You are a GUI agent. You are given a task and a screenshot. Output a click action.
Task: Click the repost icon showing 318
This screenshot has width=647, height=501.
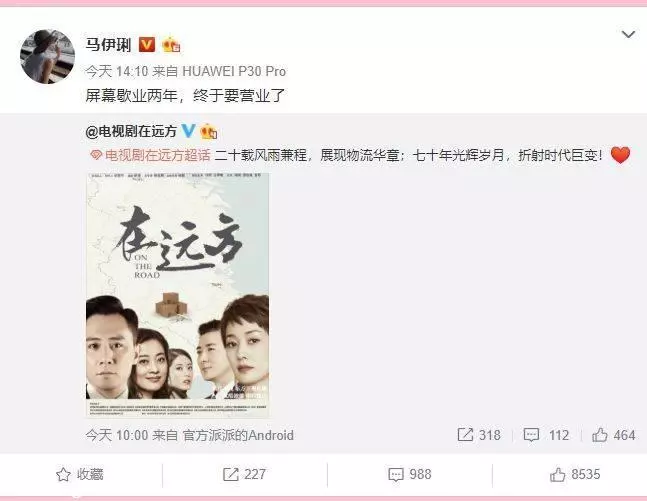pyautogui.click(x=465, y=435)
